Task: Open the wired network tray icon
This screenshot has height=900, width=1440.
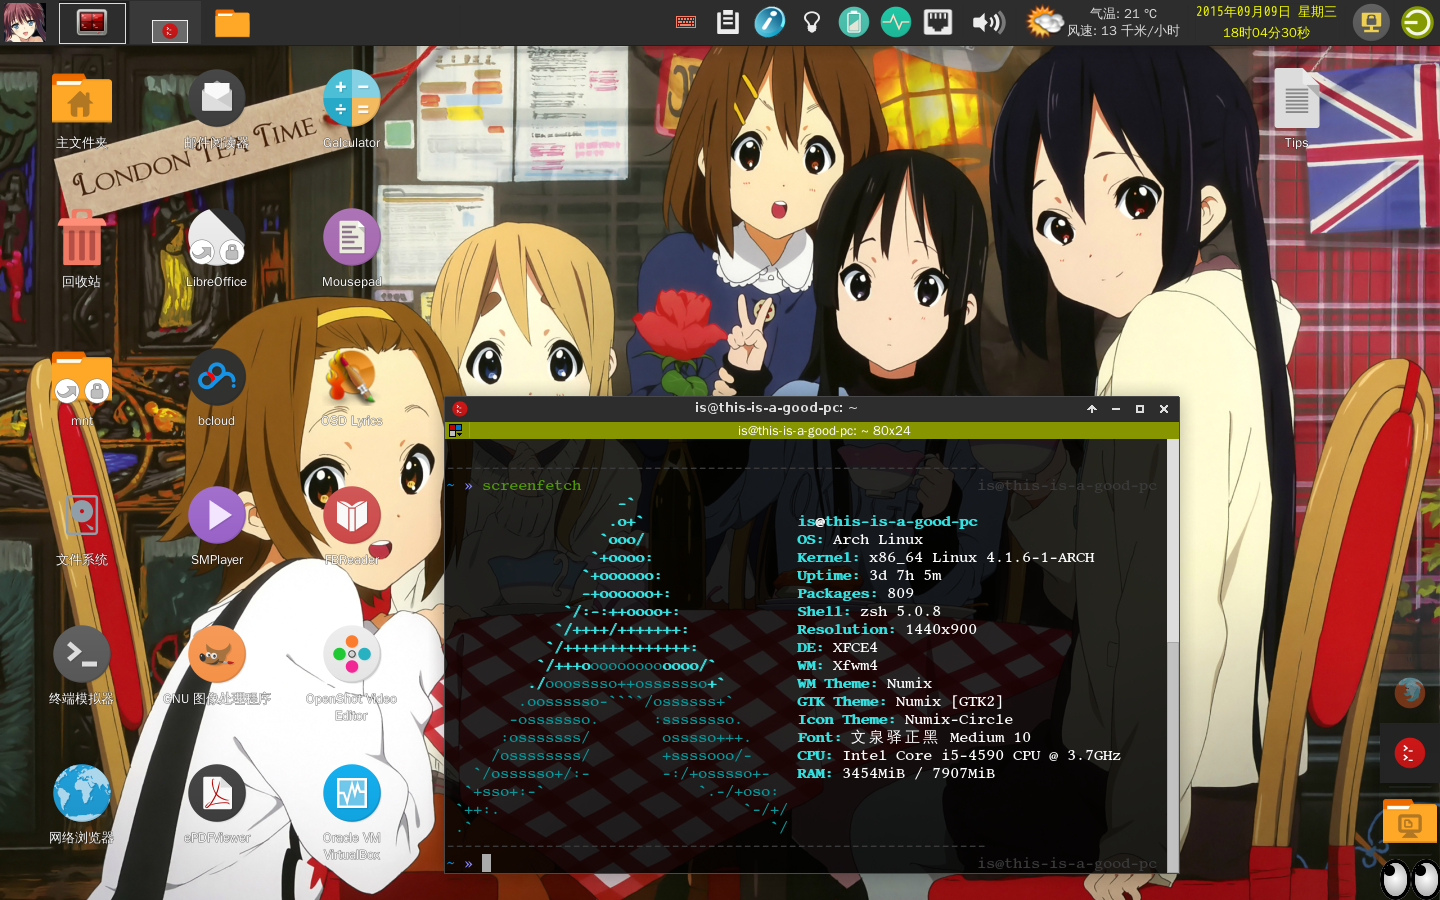Action: (938, 22)
